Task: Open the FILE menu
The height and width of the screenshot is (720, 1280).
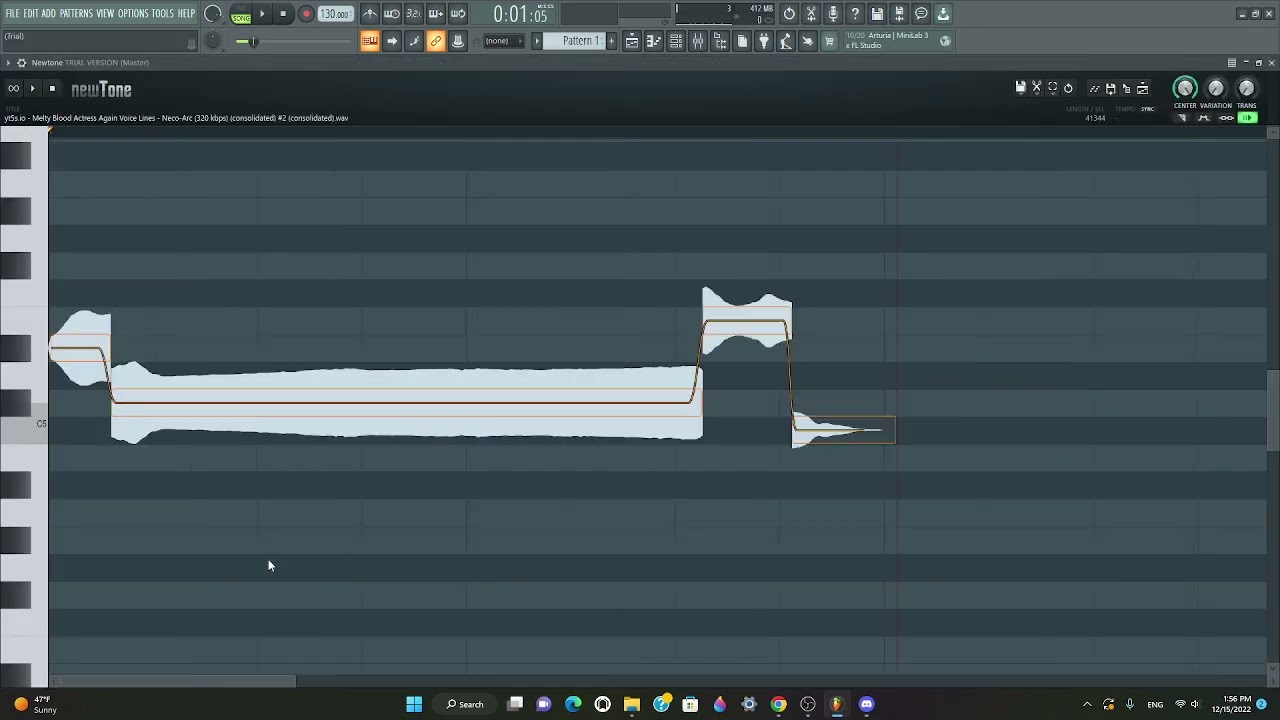Action: (x=12, y=14)
